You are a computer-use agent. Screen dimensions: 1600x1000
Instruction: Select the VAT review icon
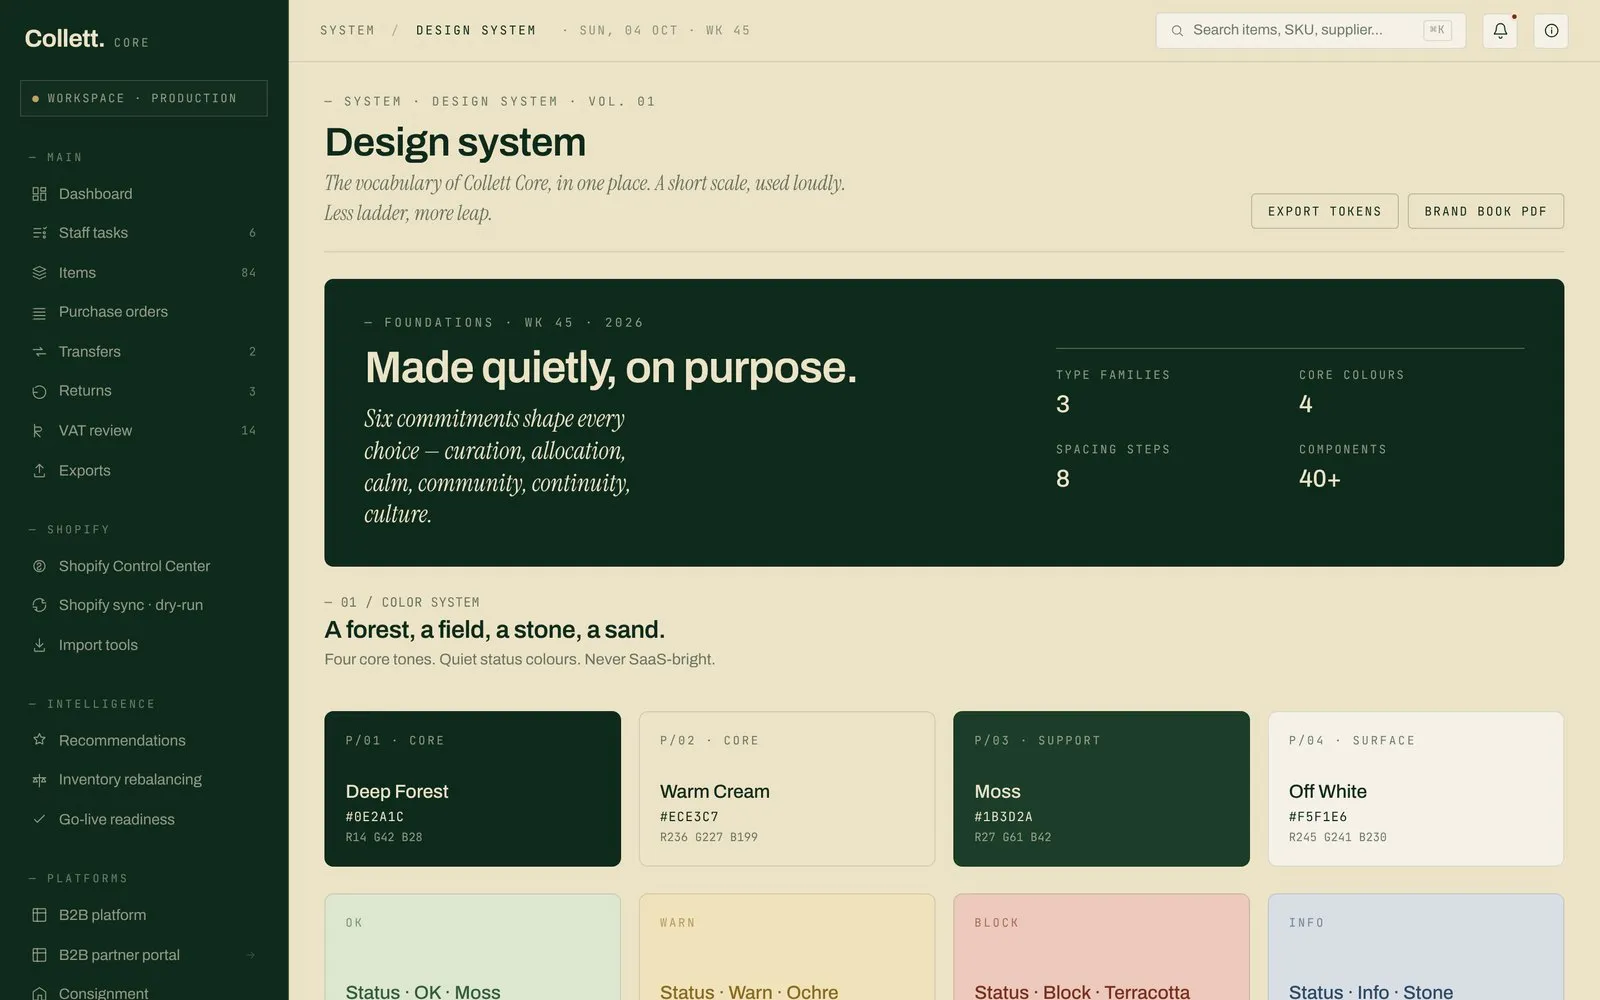[x=39, y=431]
